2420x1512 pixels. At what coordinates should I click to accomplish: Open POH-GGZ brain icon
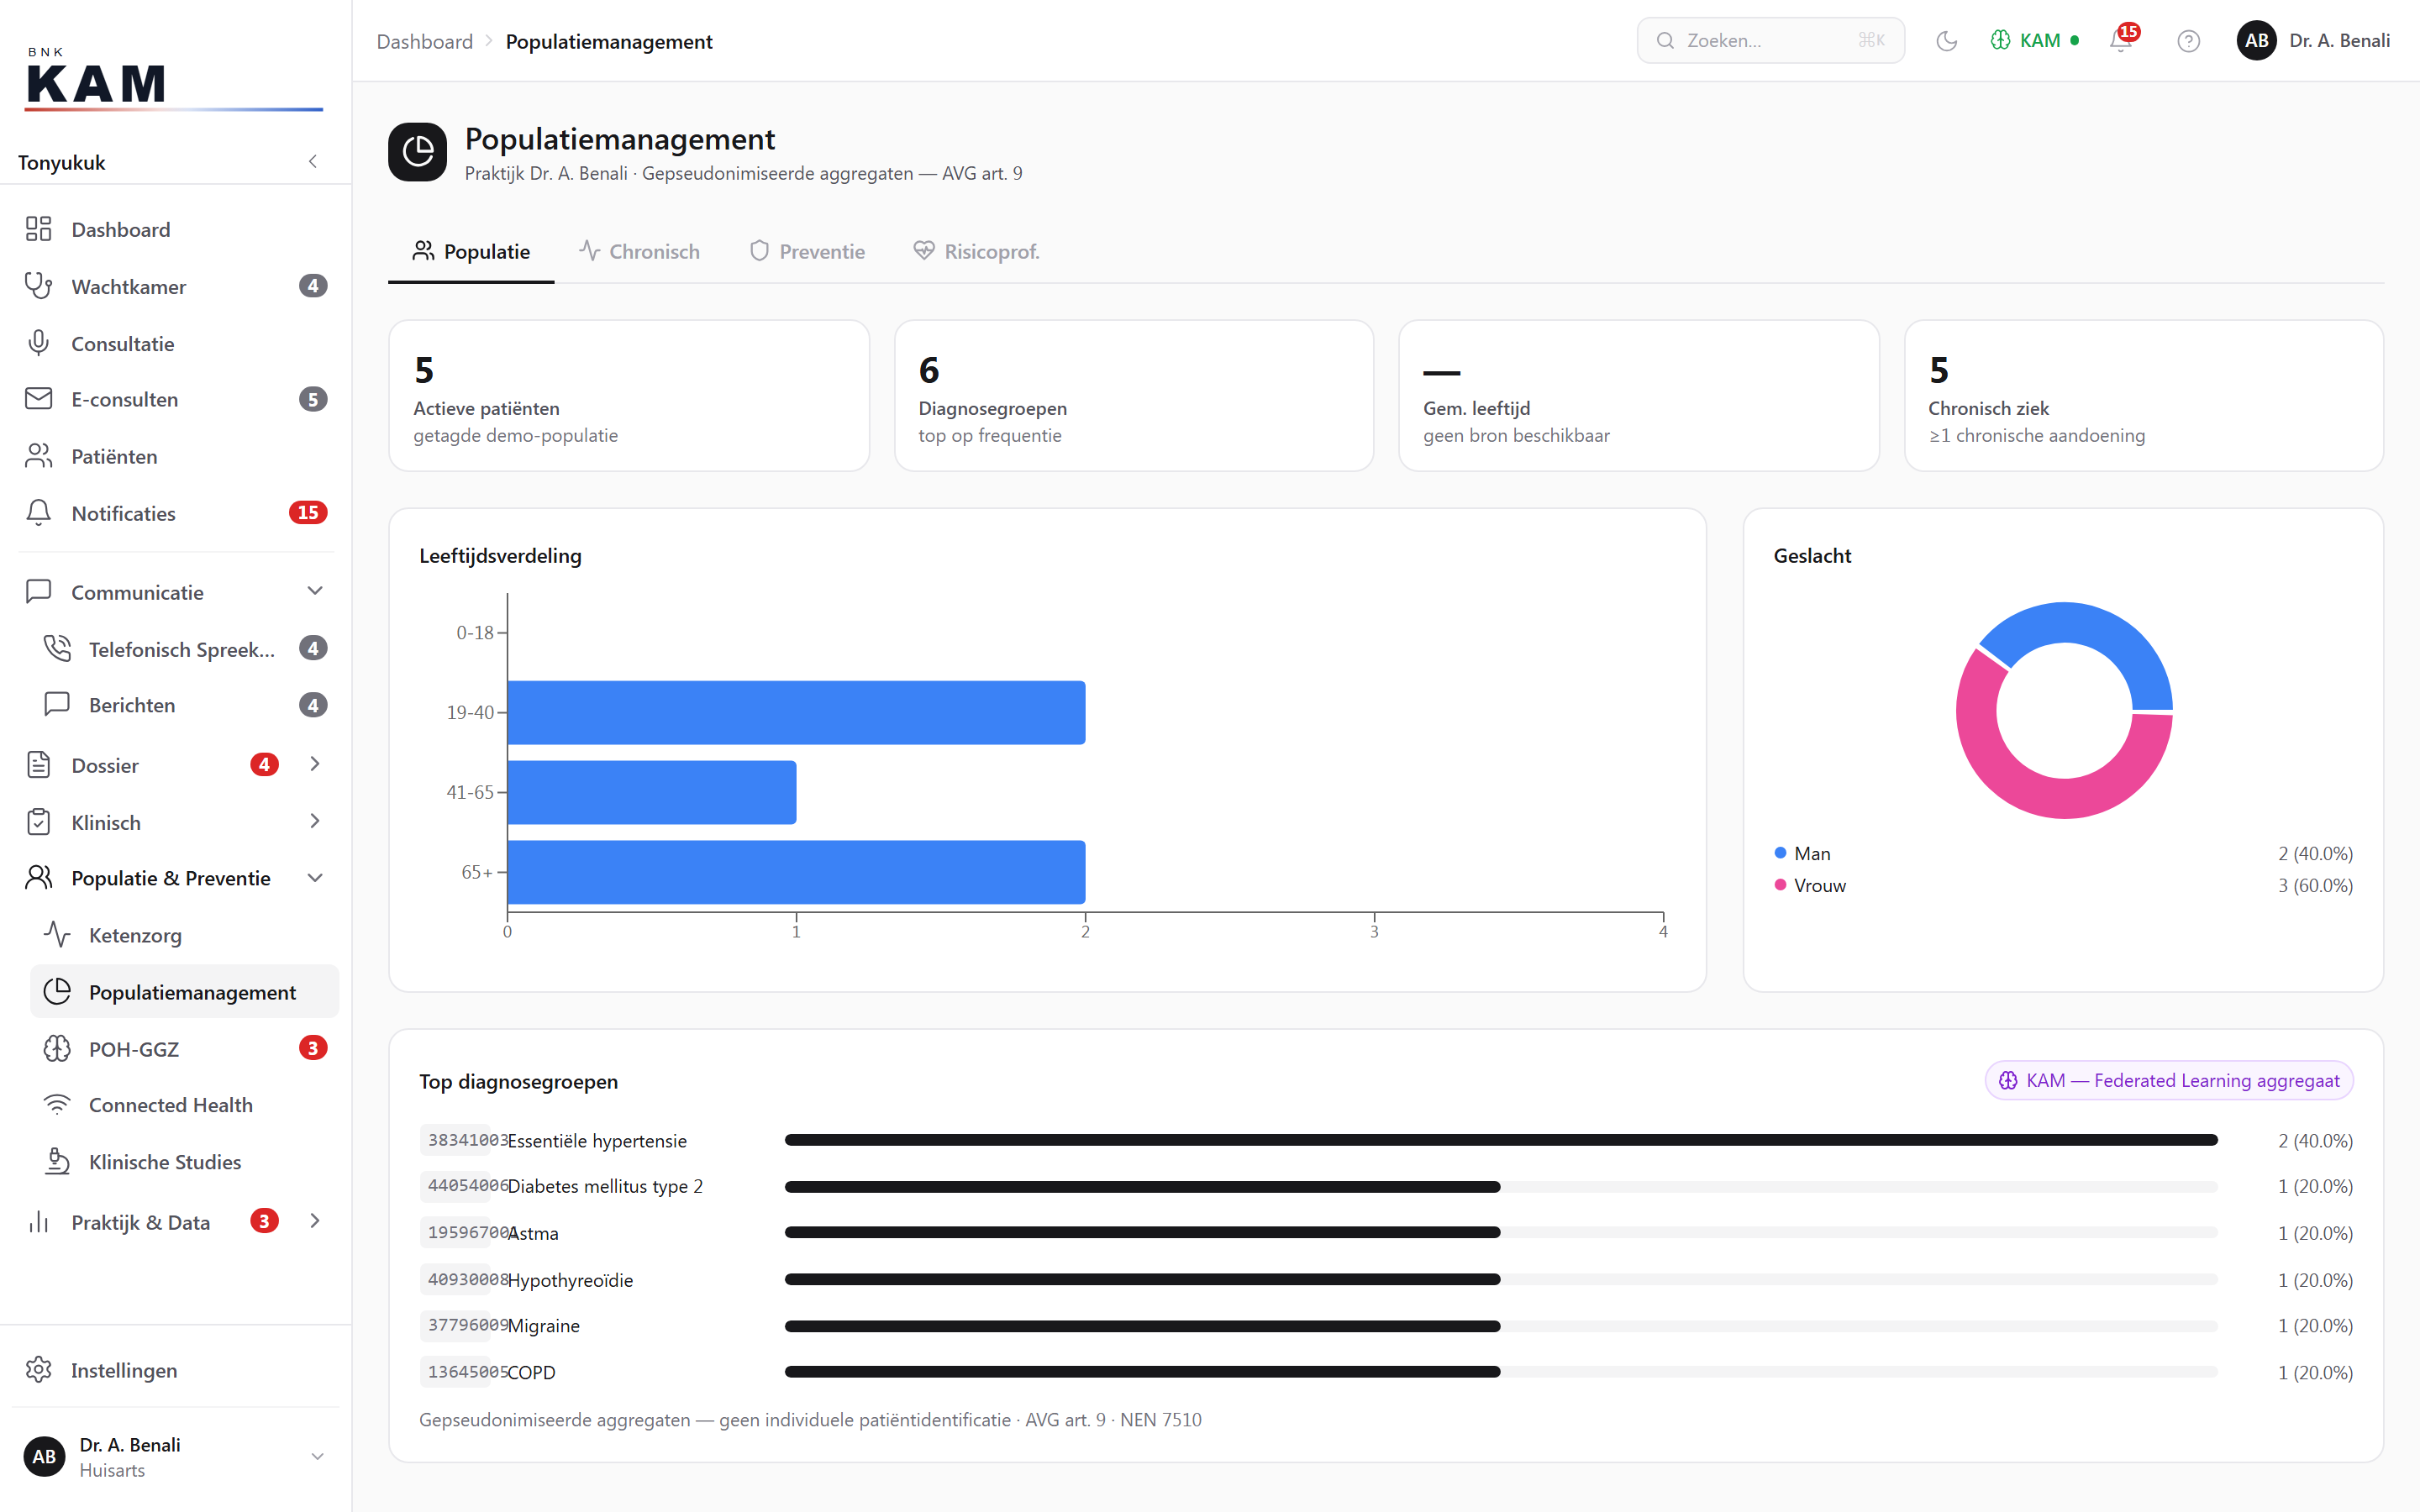click(x=57, y=1048)
